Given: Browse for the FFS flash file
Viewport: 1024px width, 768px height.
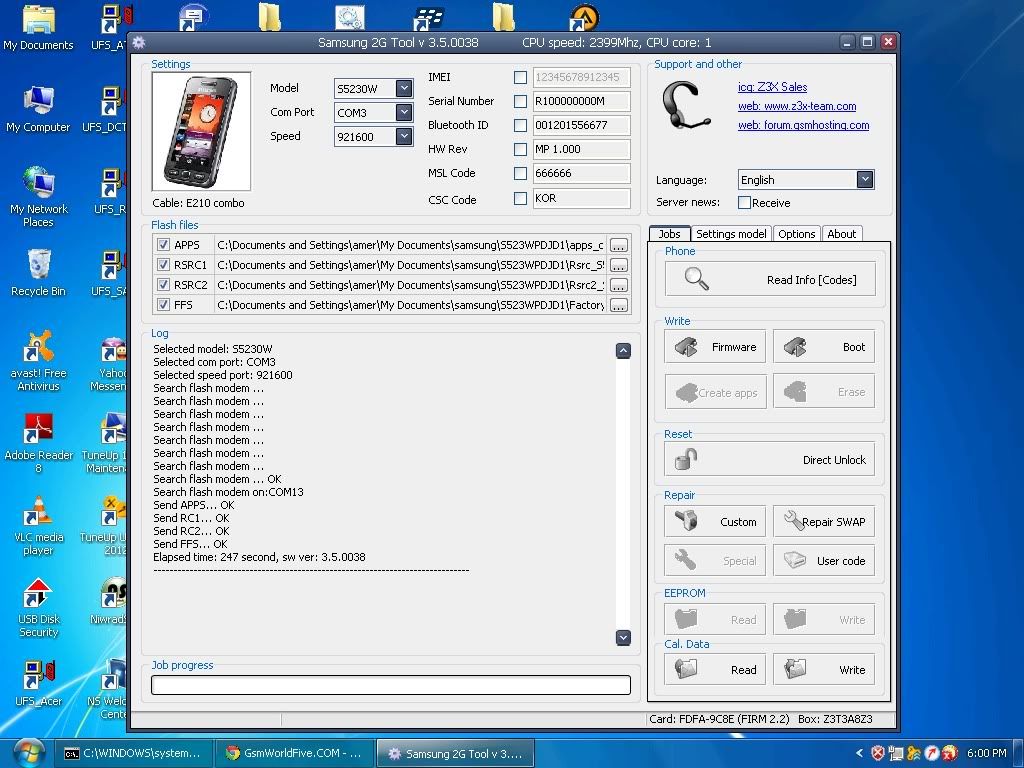Looking at the screenshot, I should point(618,305).
